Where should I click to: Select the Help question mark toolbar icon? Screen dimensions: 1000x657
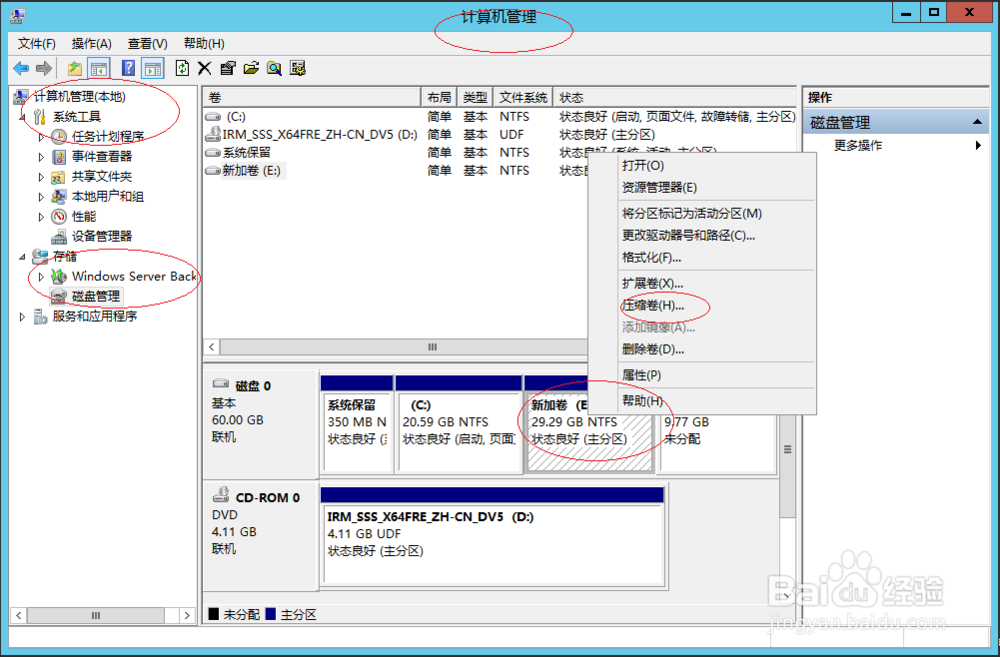pyautogui.click(x=128, y=68)
